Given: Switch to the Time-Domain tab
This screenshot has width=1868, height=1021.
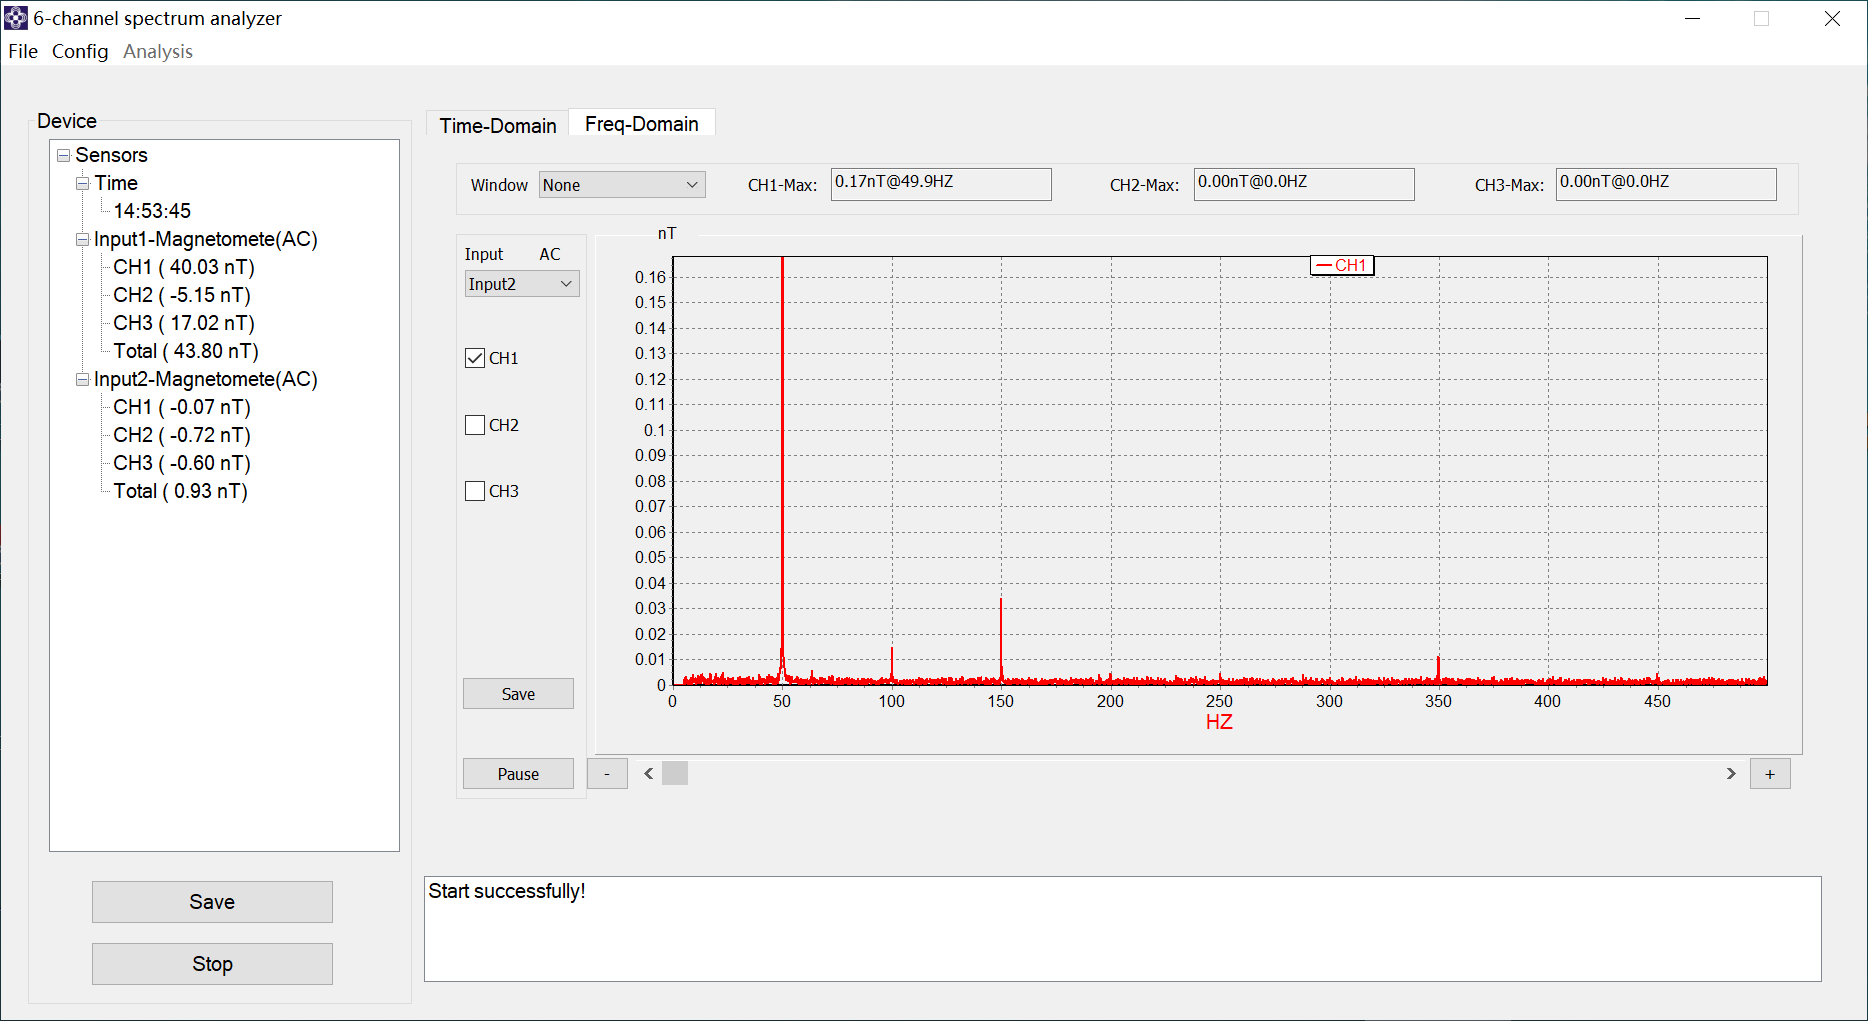Looking at the screenshot, I should (497, 125).
